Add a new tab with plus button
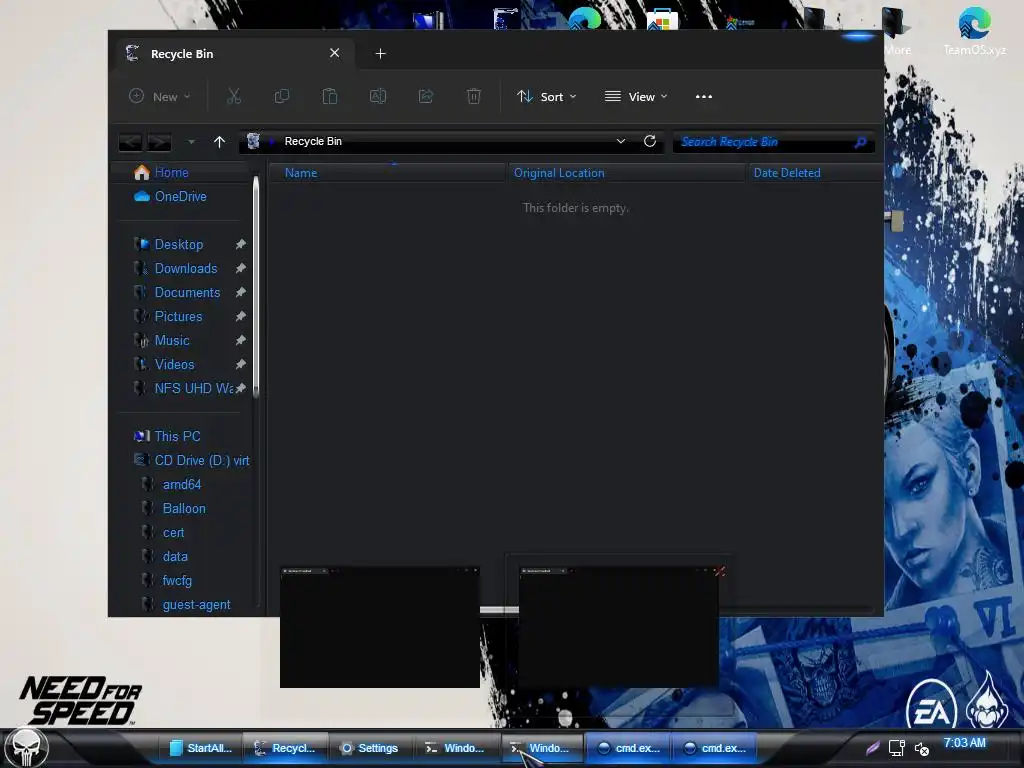This screenshot has height=768, width=1024. 381,54
